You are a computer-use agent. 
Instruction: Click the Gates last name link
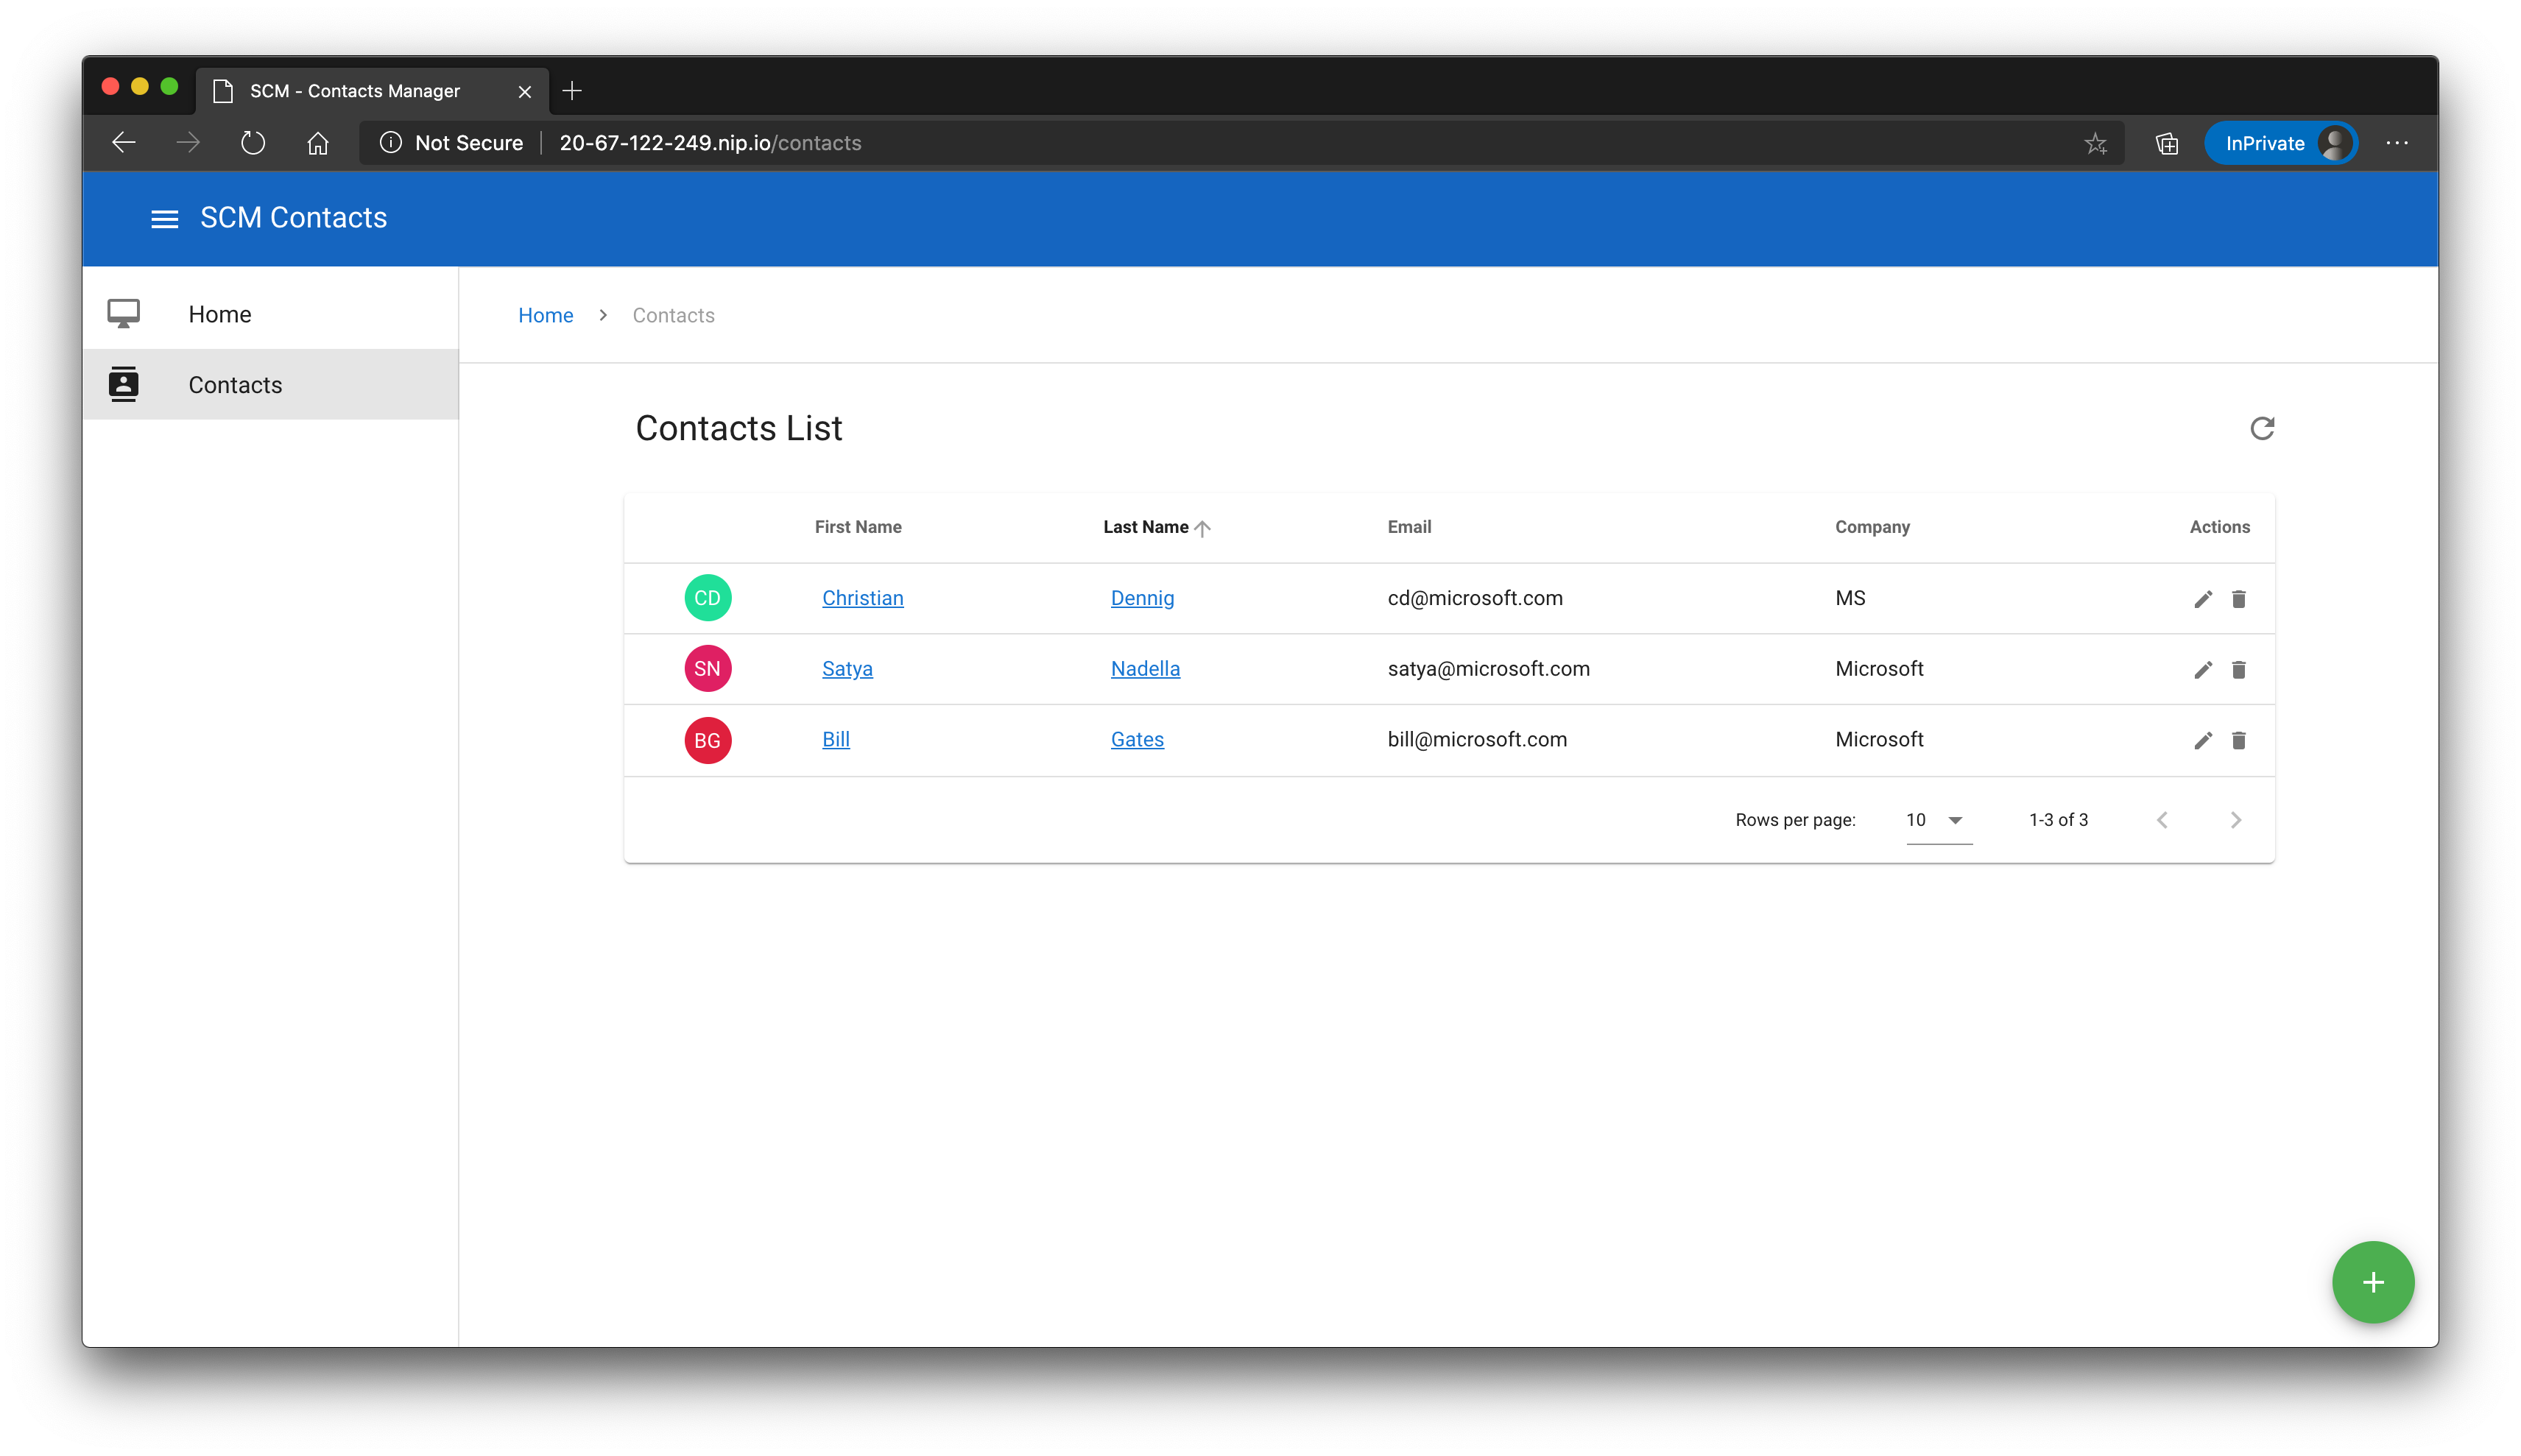click(x=1138, y=738)
